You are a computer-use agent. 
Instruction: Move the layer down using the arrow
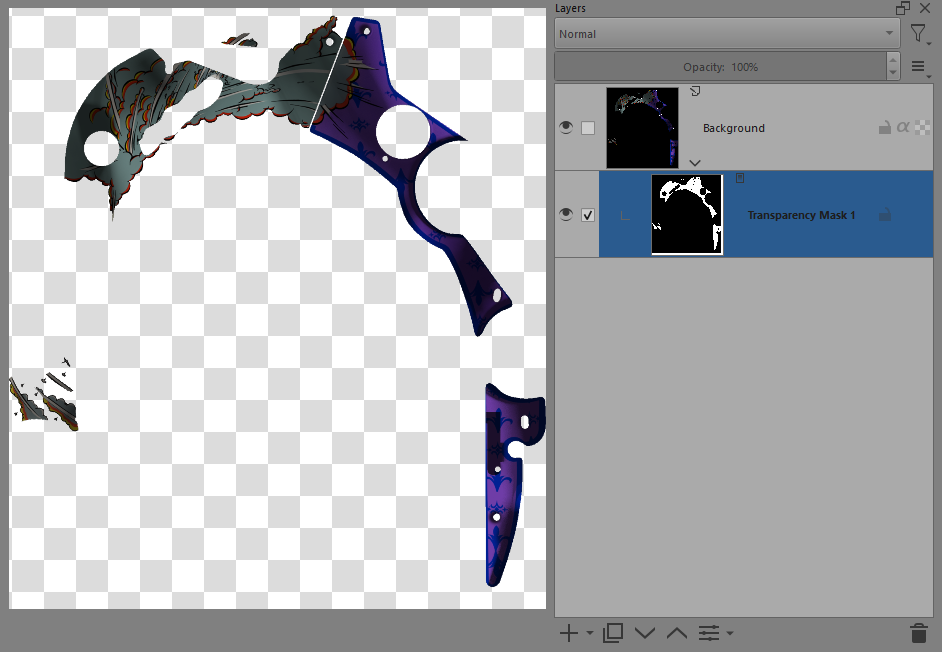[645, 633]
